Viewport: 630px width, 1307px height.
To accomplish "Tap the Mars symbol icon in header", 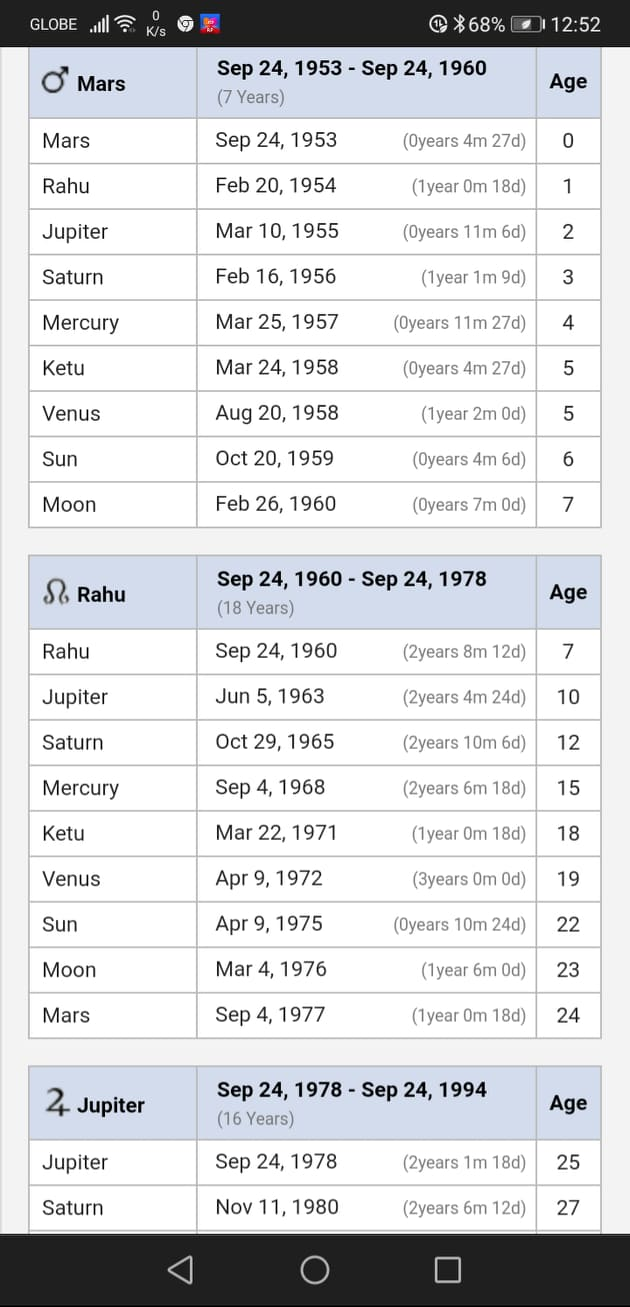I will [x=54, y=82].
